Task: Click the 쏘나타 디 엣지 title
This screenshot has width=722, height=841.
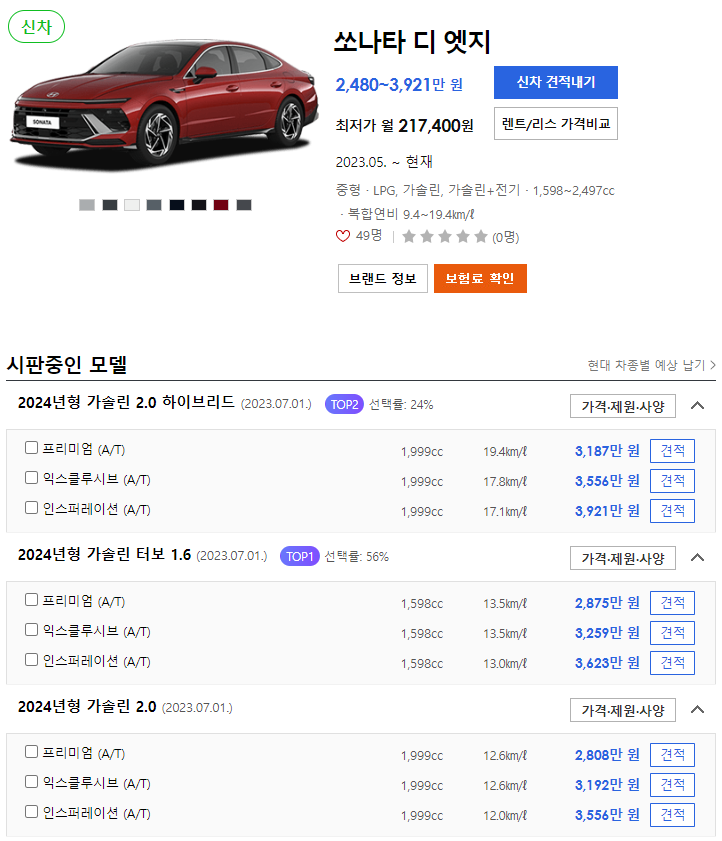Action: [412, 42]
